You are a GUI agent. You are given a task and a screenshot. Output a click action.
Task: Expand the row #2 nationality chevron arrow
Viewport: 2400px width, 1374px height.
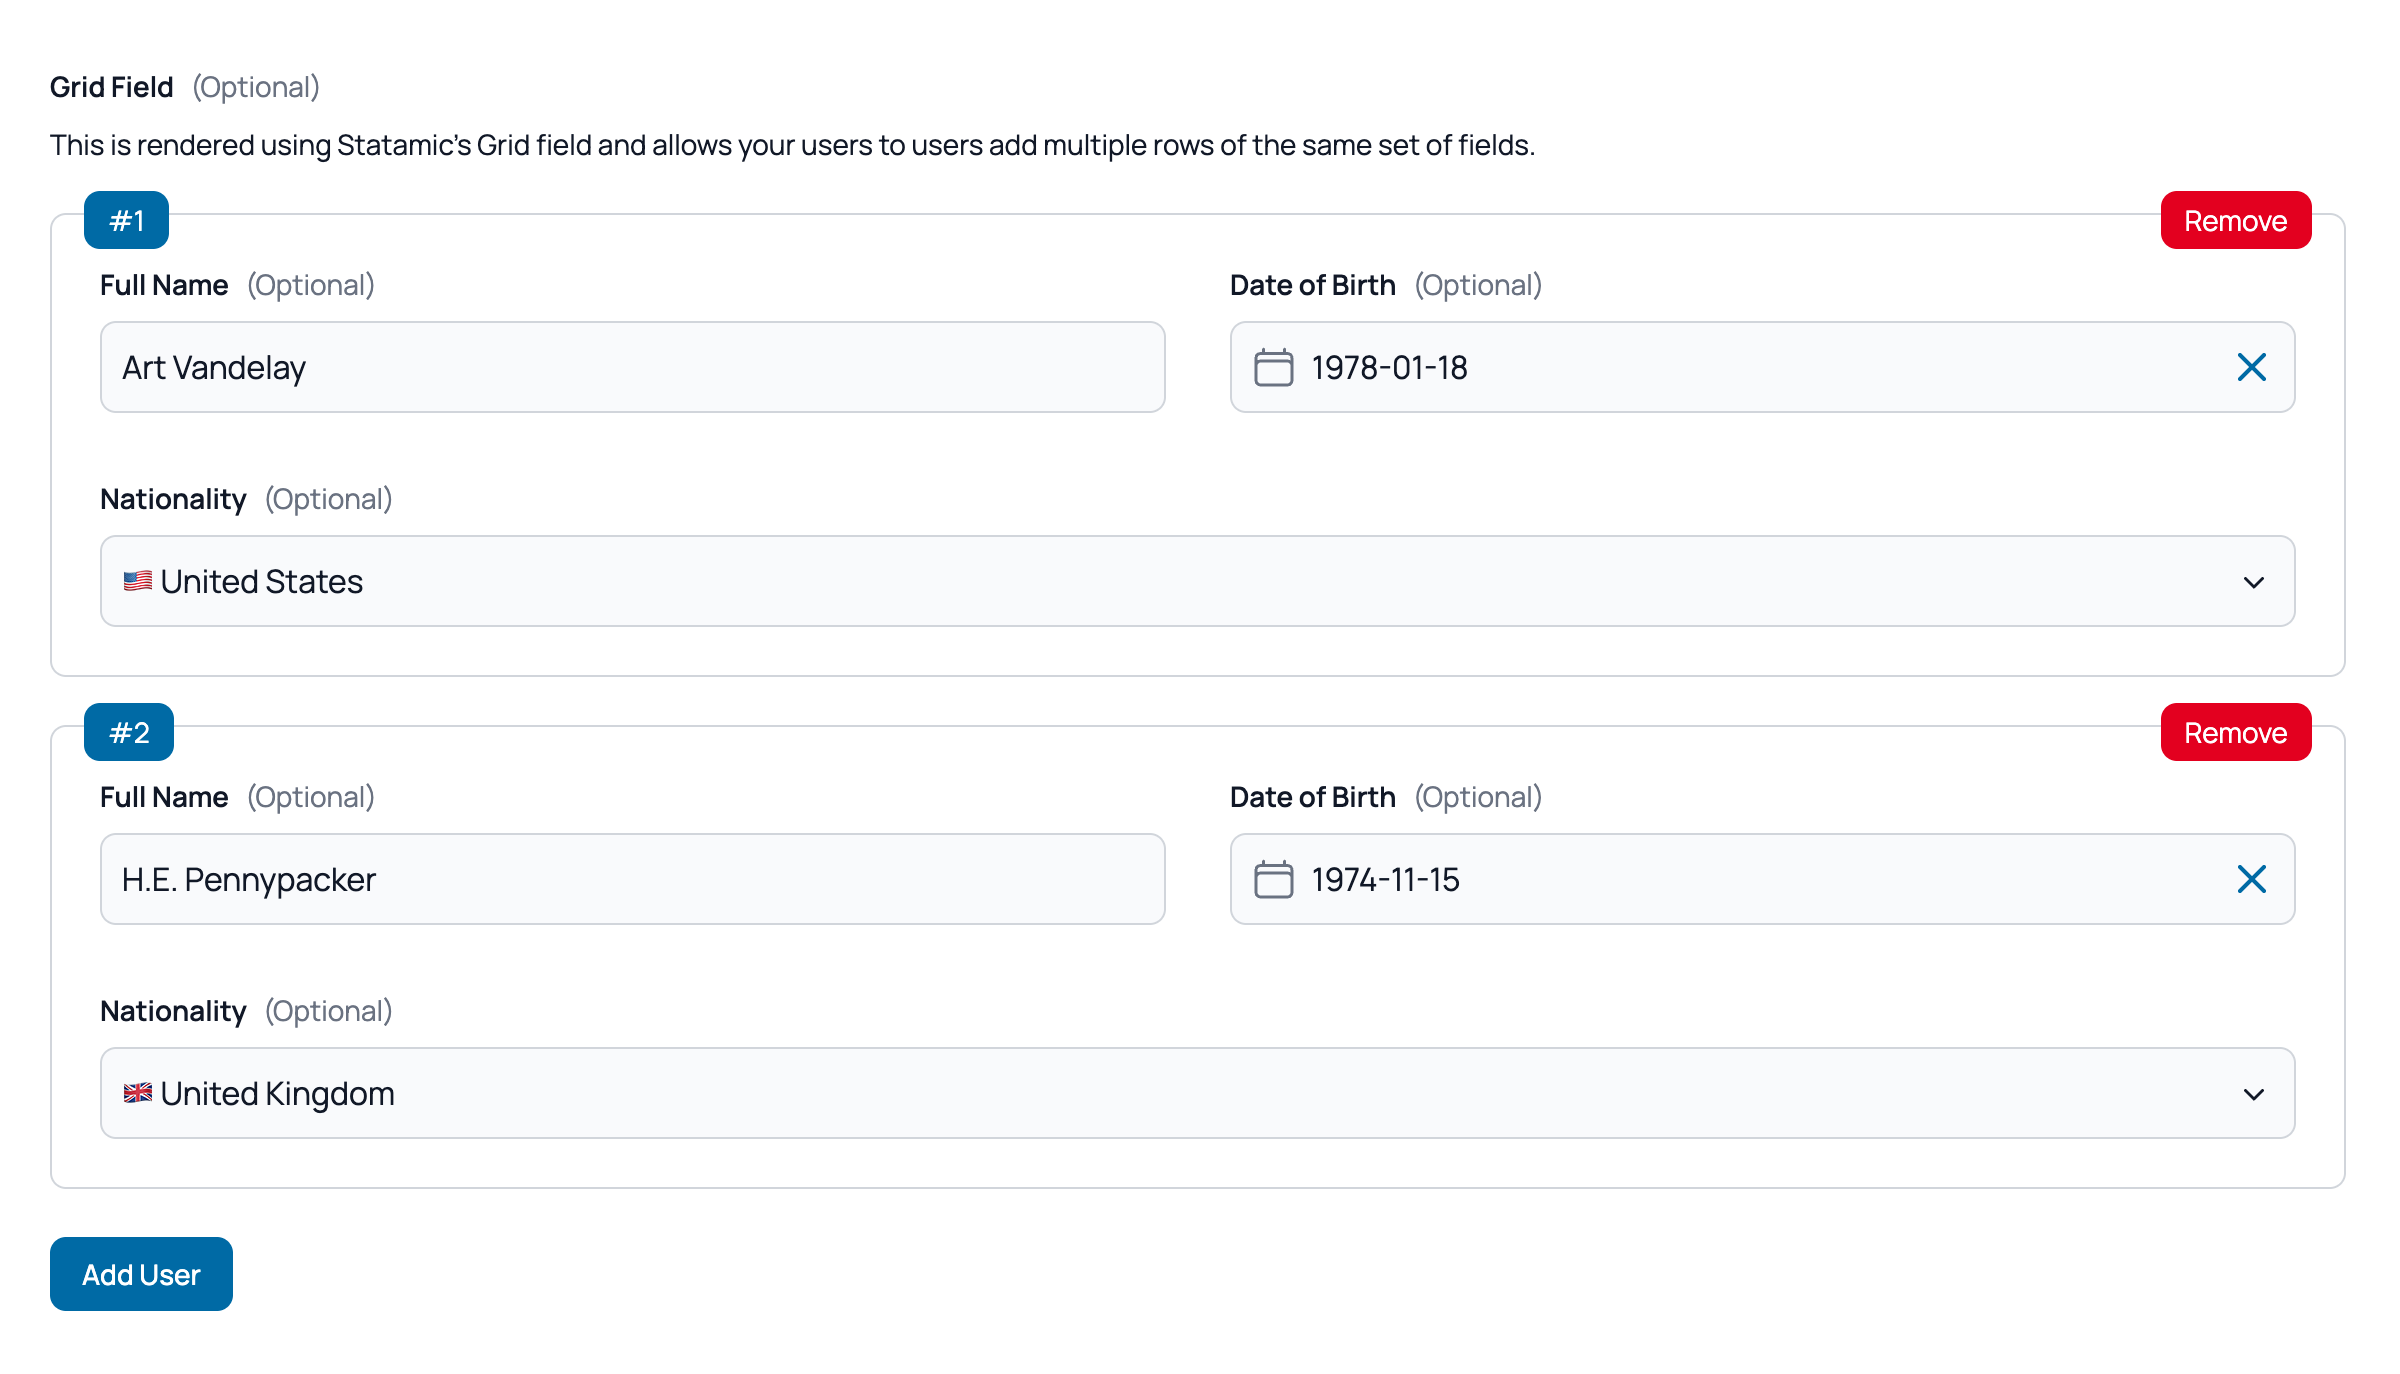click(x=2253, y=1094)
